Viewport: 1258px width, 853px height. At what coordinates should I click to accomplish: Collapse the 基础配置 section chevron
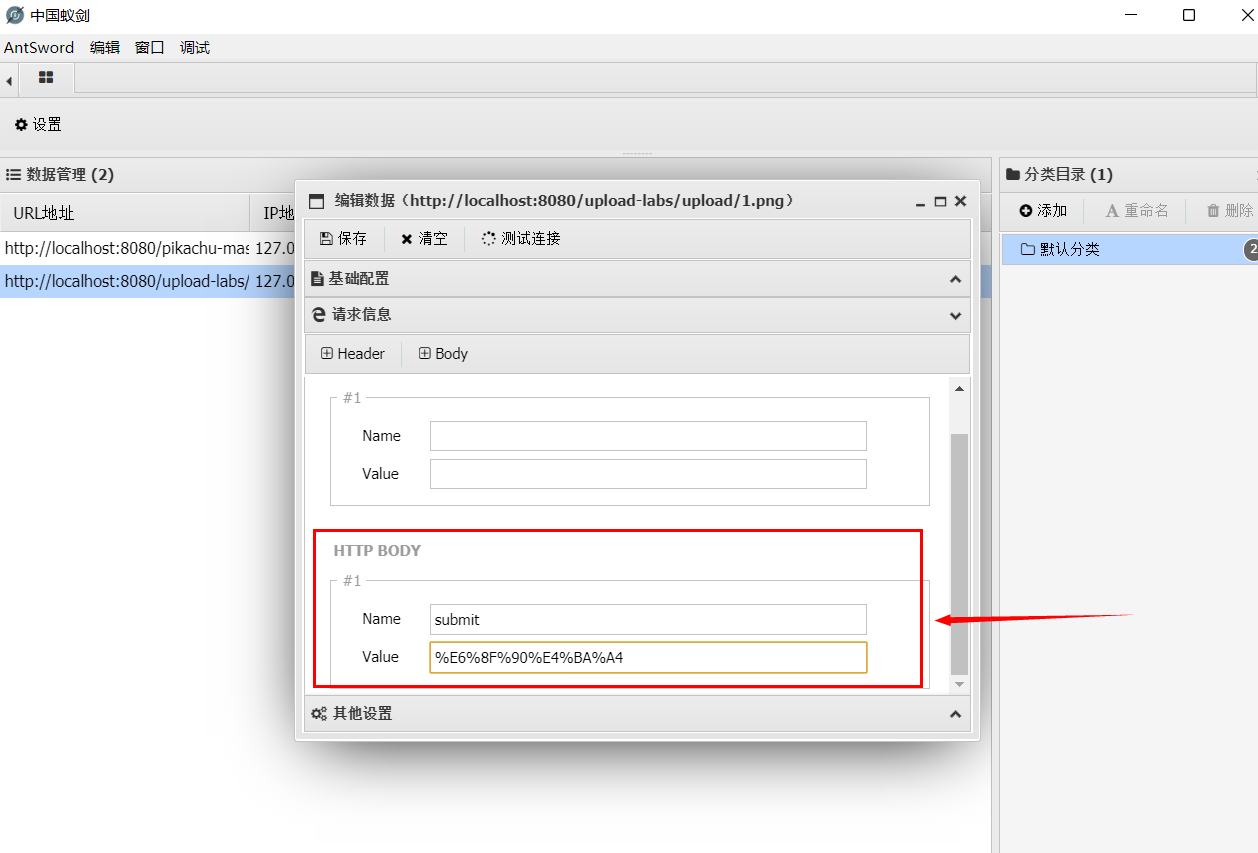pos(955,279)
